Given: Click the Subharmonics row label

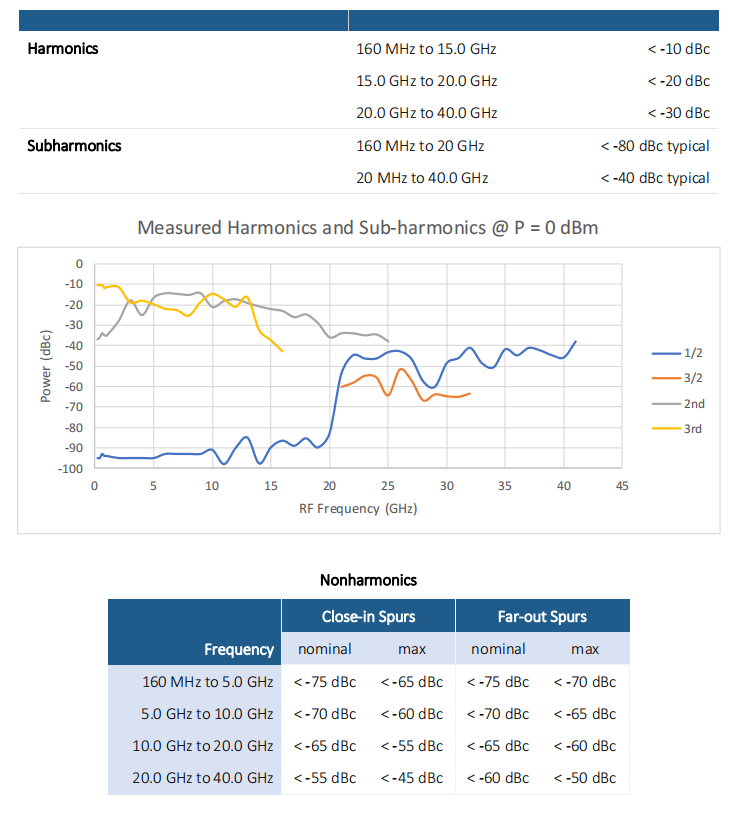Looking at the screenshot, I should click(x=74, y=146).
